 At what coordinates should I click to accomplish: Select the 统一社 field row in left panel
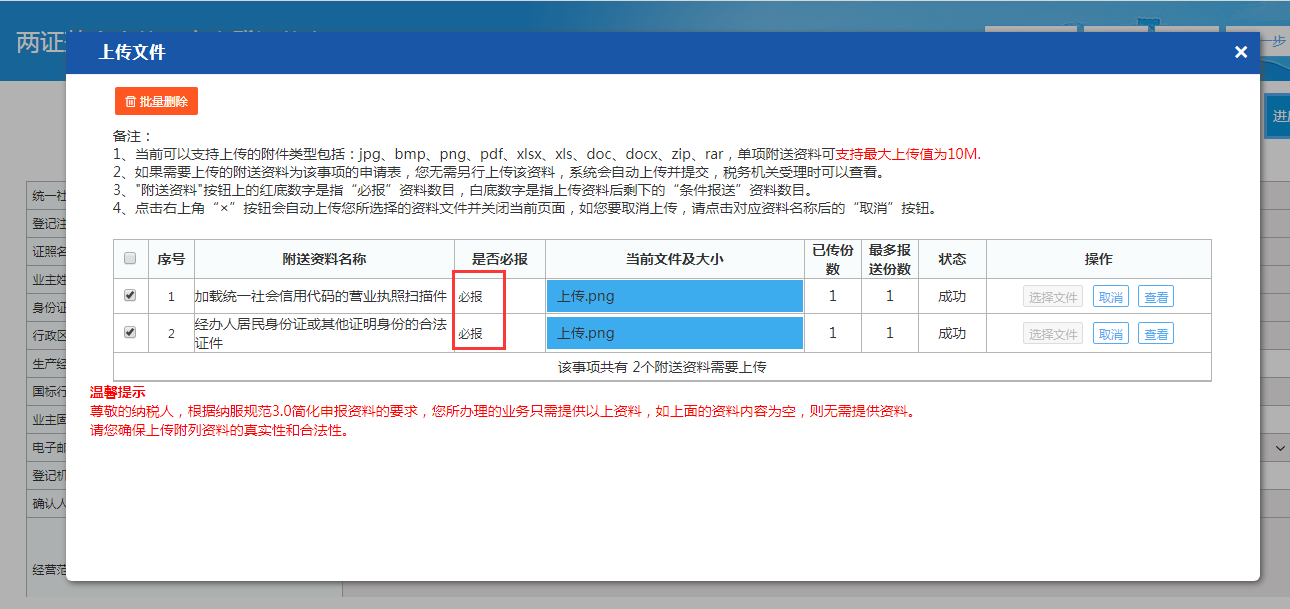[x=40, y=196]
